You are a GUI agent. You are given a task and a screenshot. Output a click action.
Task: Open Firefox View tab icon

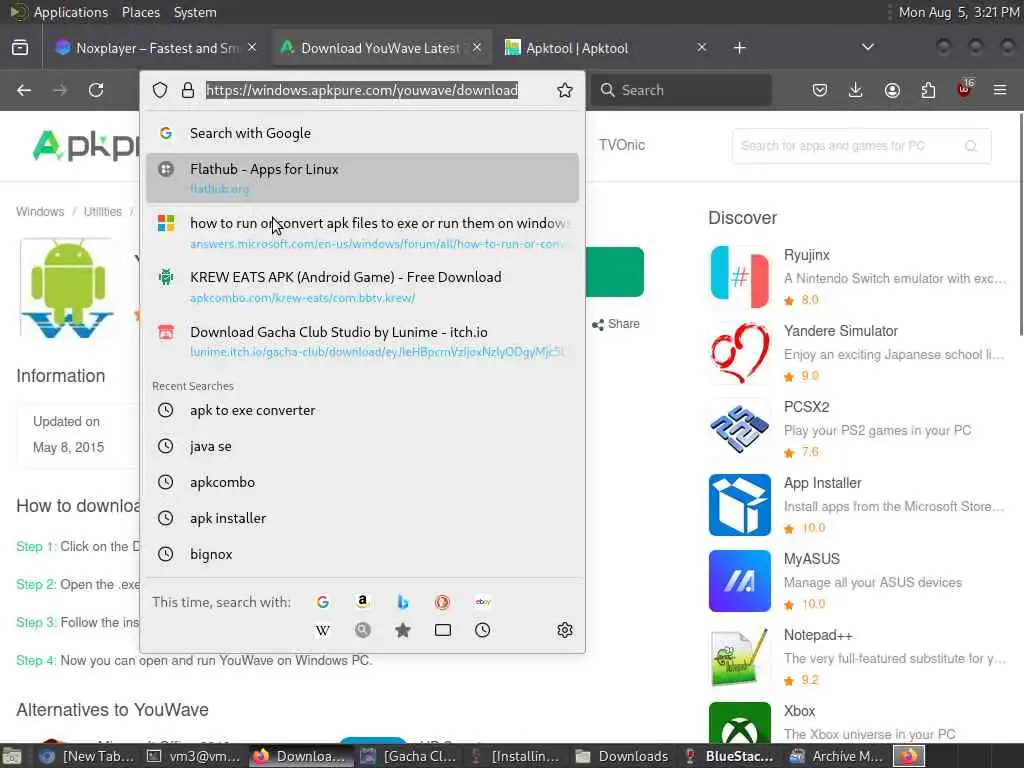tap(20, 48)
